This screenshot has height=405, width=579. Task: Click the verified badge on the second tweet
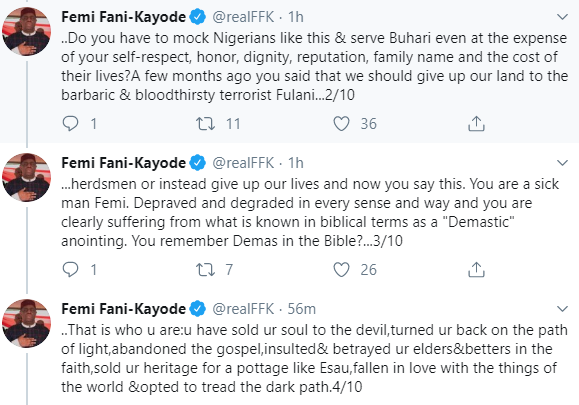coord(198,163)
